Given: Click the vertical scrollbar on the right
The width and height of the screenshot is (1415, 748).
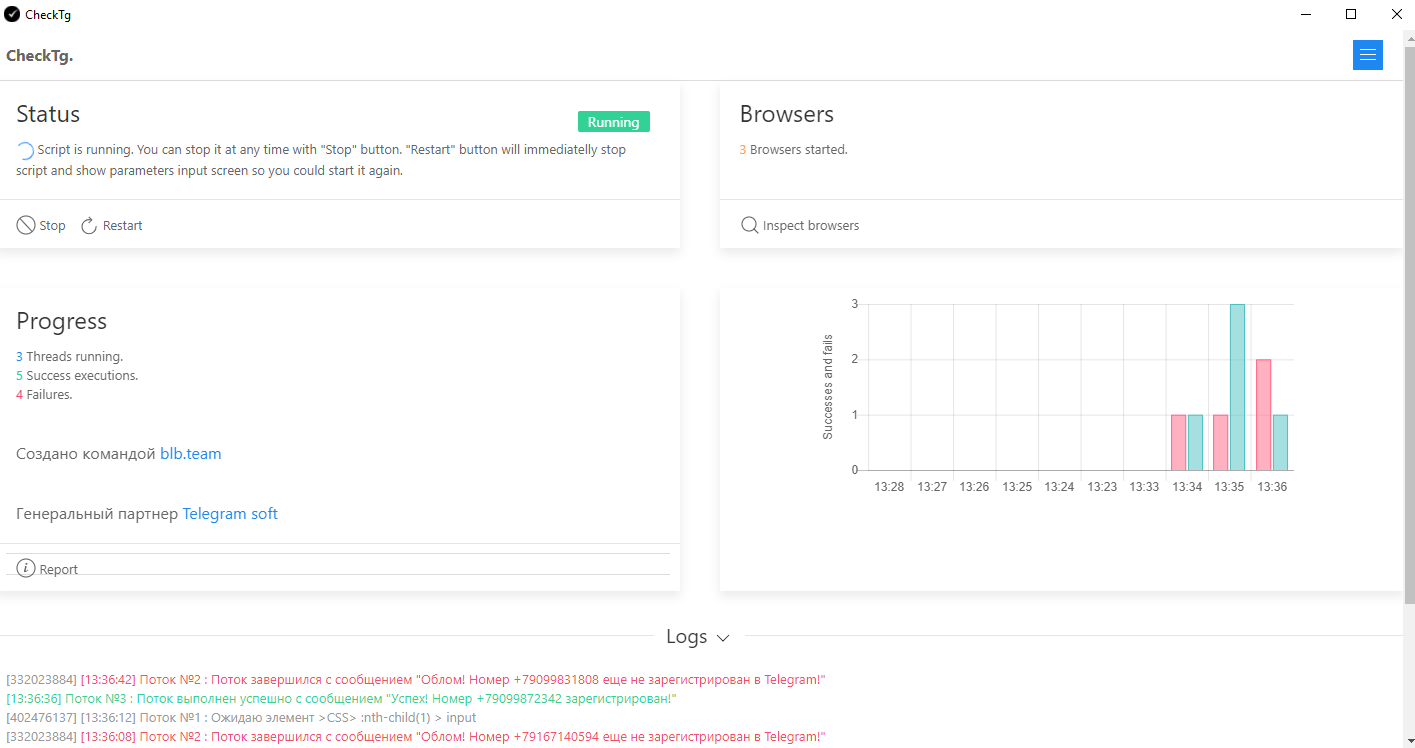Looking at the screenshot, I should tap(1408, 300).
